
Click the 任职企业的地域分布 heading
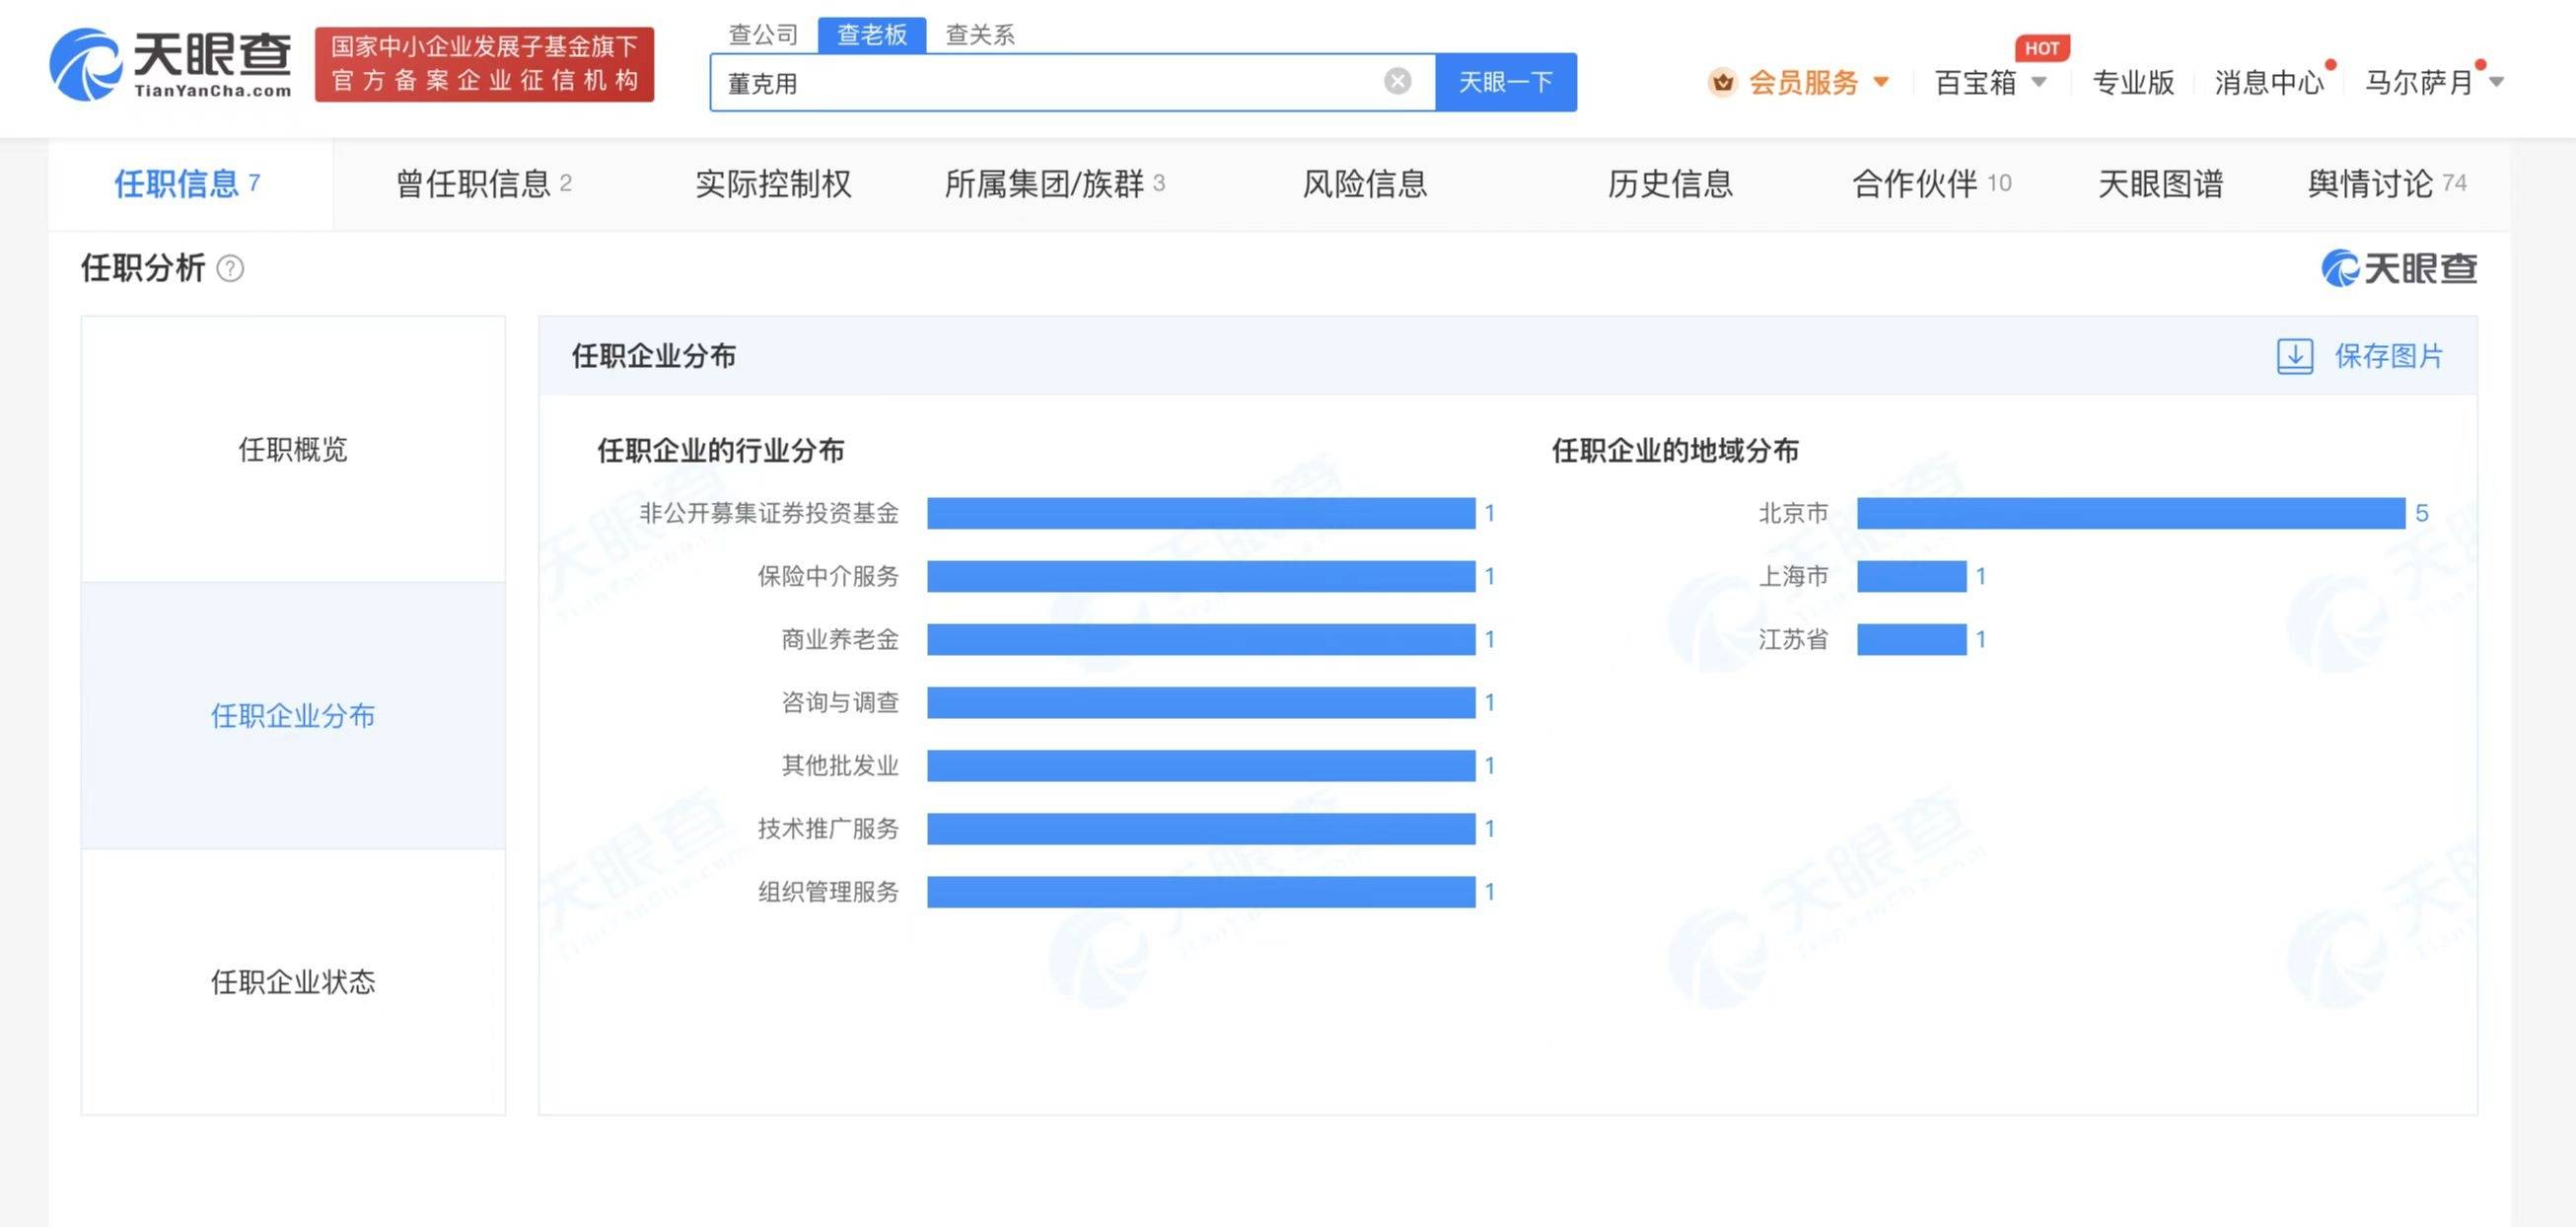click(x=1675, y=450)
